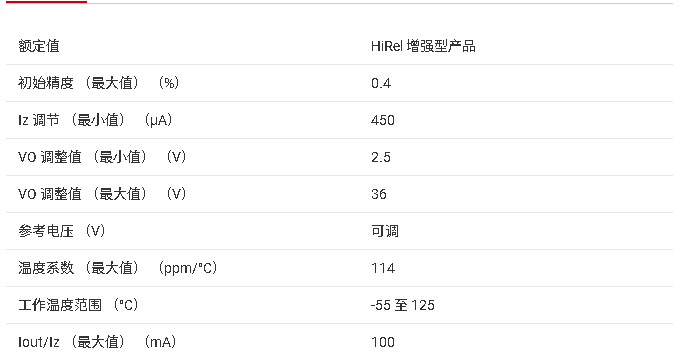
Task: Select VO 调整值 (最大值) (V) label
Action: click(102, 193)
